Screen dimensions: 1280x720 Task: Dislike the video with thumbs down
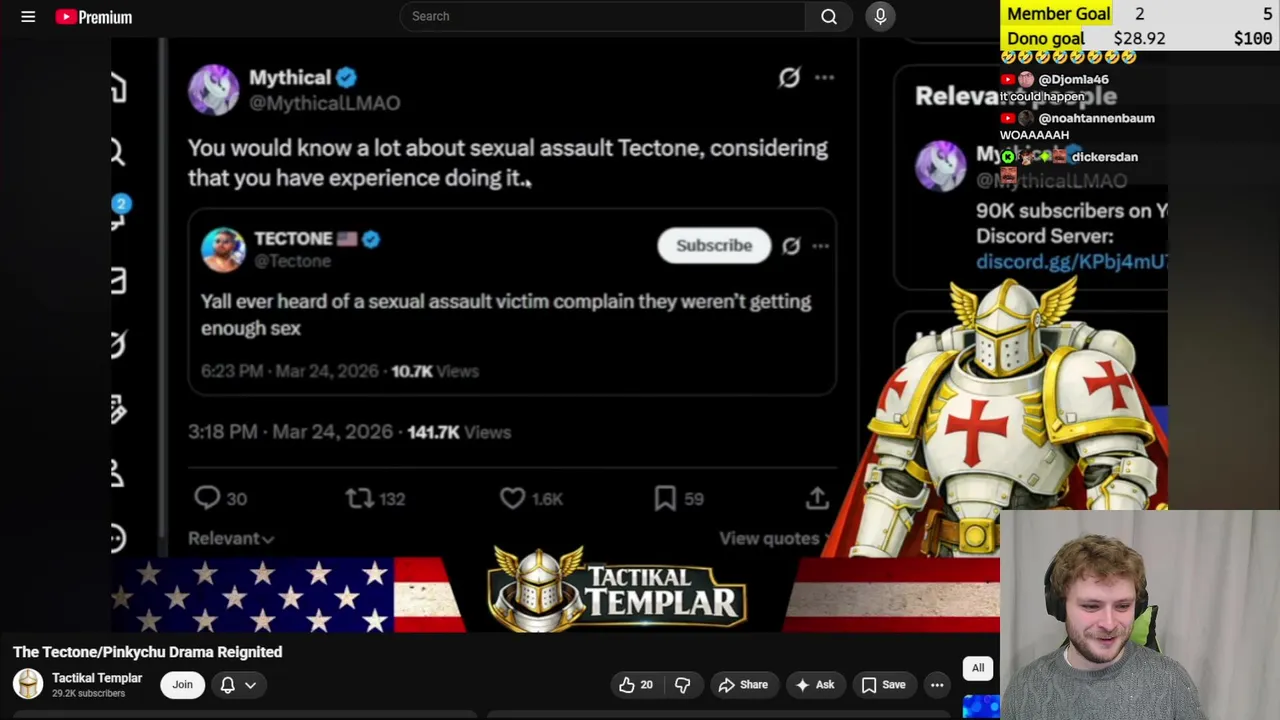[x=683, y=685]
